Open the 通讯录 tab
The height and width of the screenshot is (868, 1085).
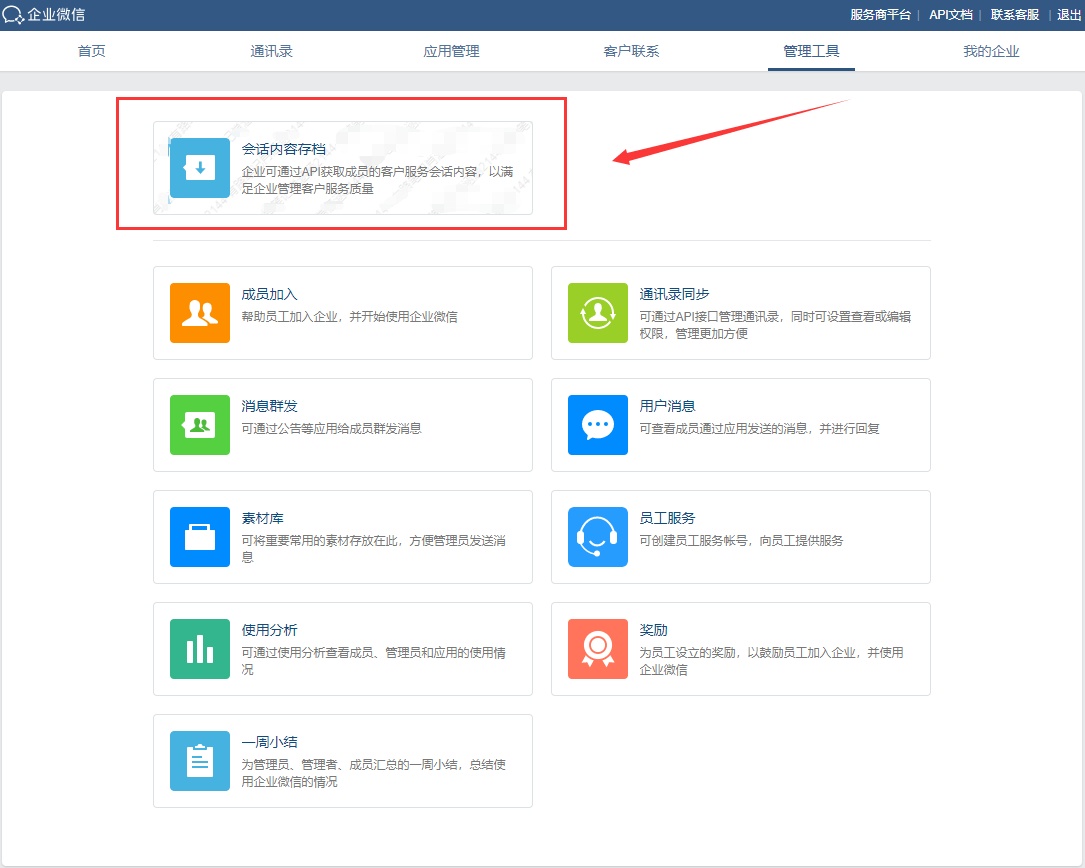coord(271,51)
